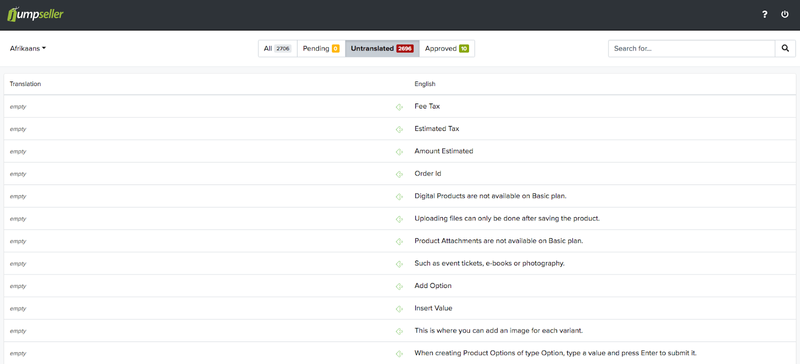Open the help question mark icon
800x364 pixels.
pyautogui.click(x=764, y=15)
